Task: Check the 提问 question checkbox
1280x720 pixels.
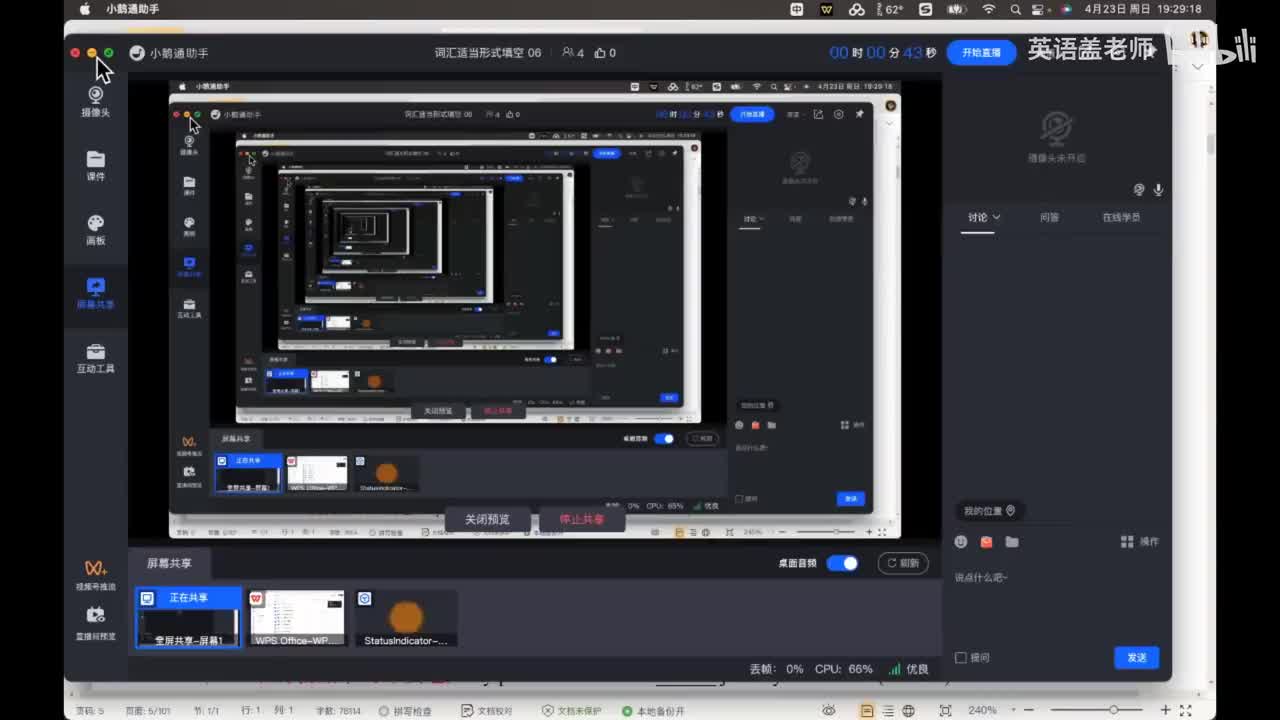Action: (961, 658)
